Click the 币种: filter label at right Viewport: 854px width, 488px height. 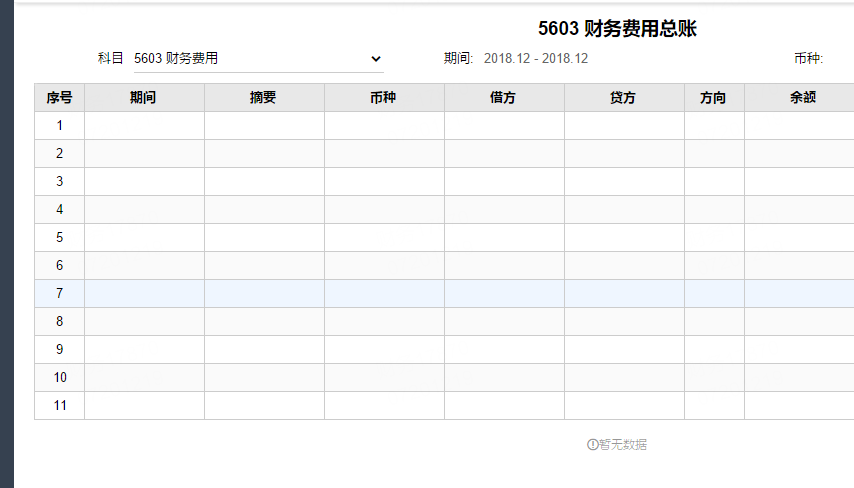coord(808,58)
